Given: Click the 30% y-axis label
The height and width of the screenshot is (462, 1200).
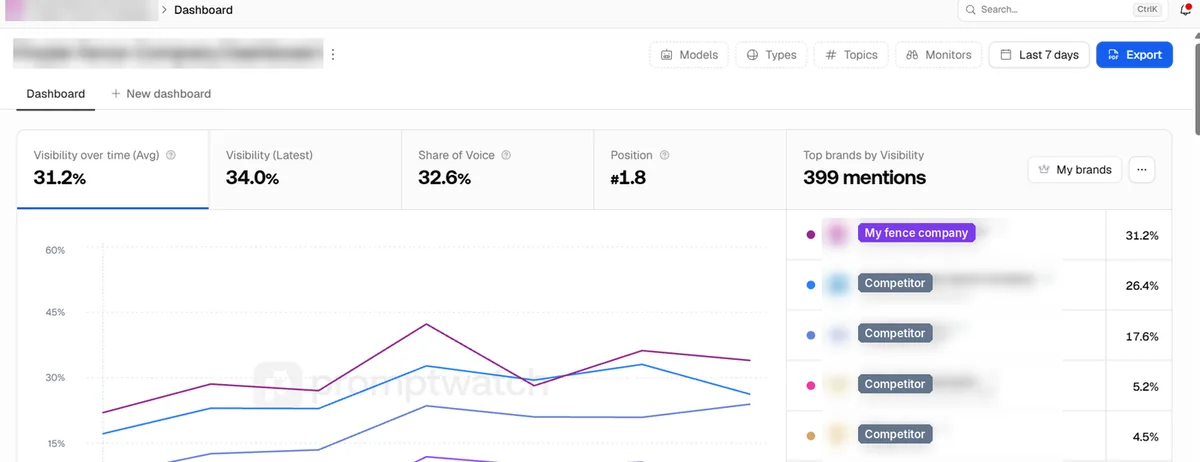Looking at the screenshot, I should 55,378.
